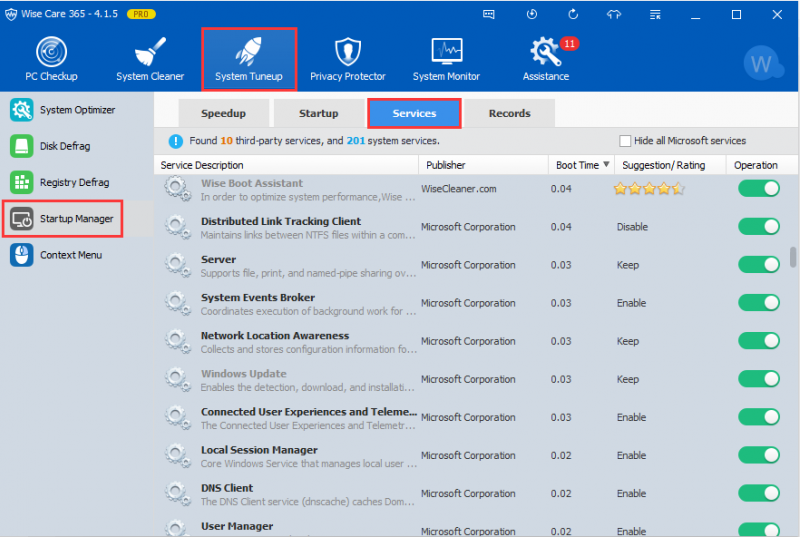Switch to Speedup tab

tap(223, 113)
